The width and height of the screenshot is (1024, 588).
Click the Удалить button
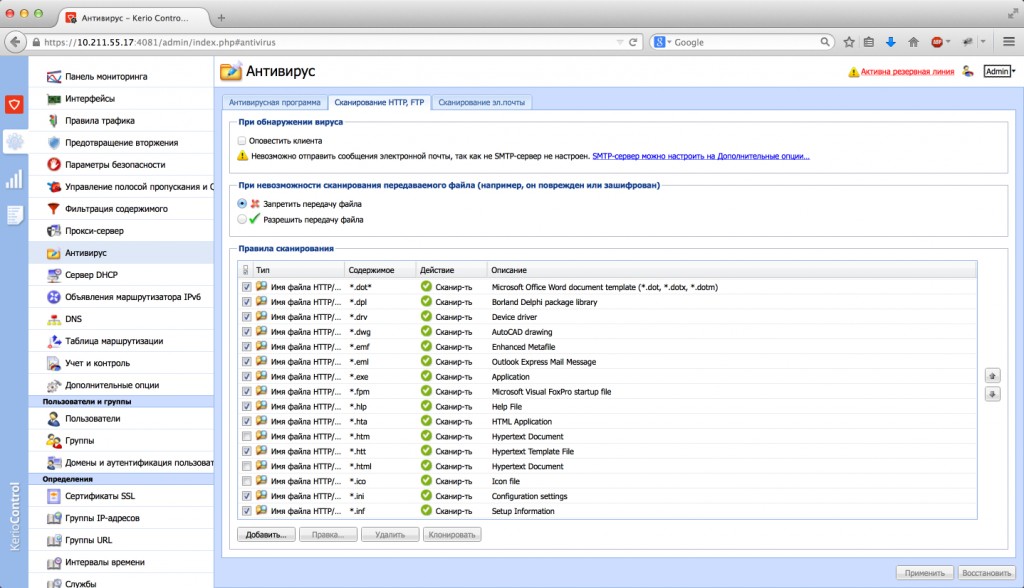[x=390, y=535]
